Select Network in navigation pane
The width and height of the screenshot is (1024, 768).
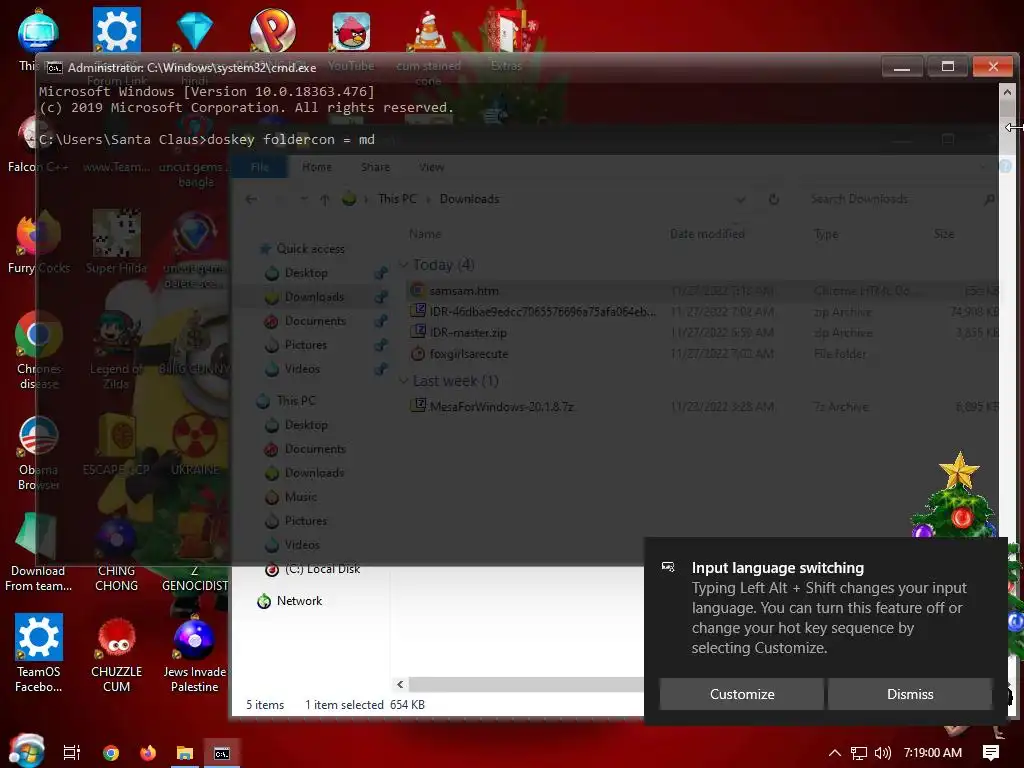point(299,601)
